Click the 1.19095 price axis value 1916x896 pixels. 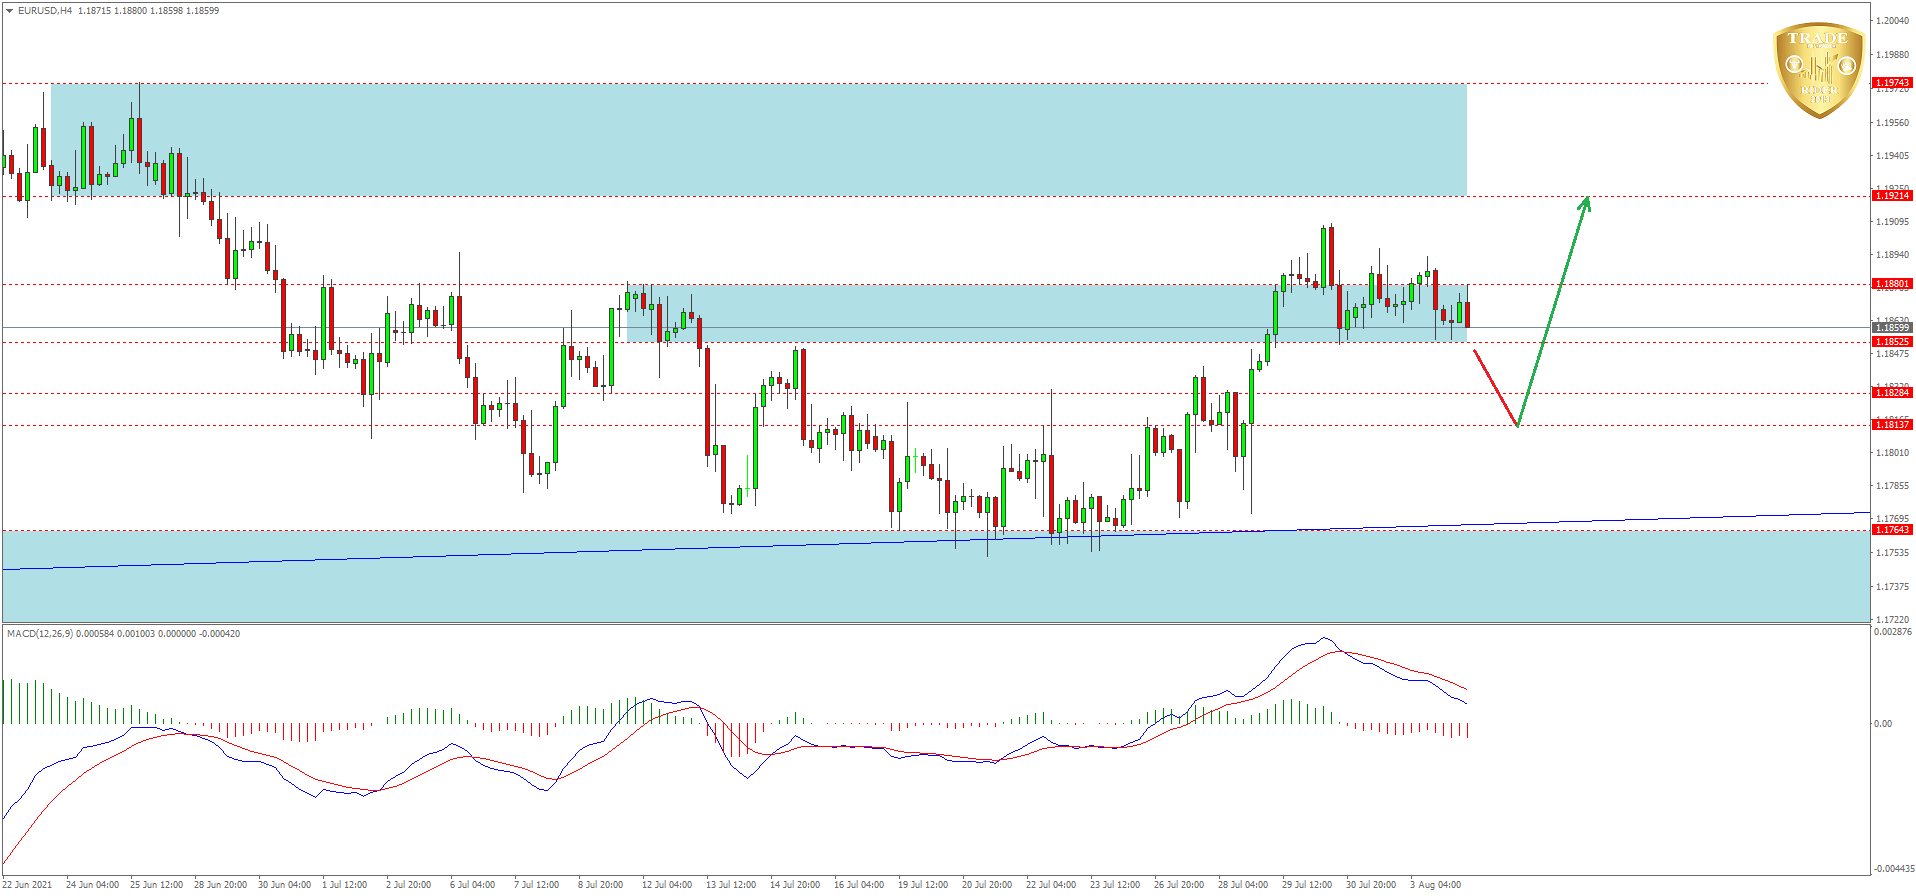pyautogui.click(x=1893, y=222)
